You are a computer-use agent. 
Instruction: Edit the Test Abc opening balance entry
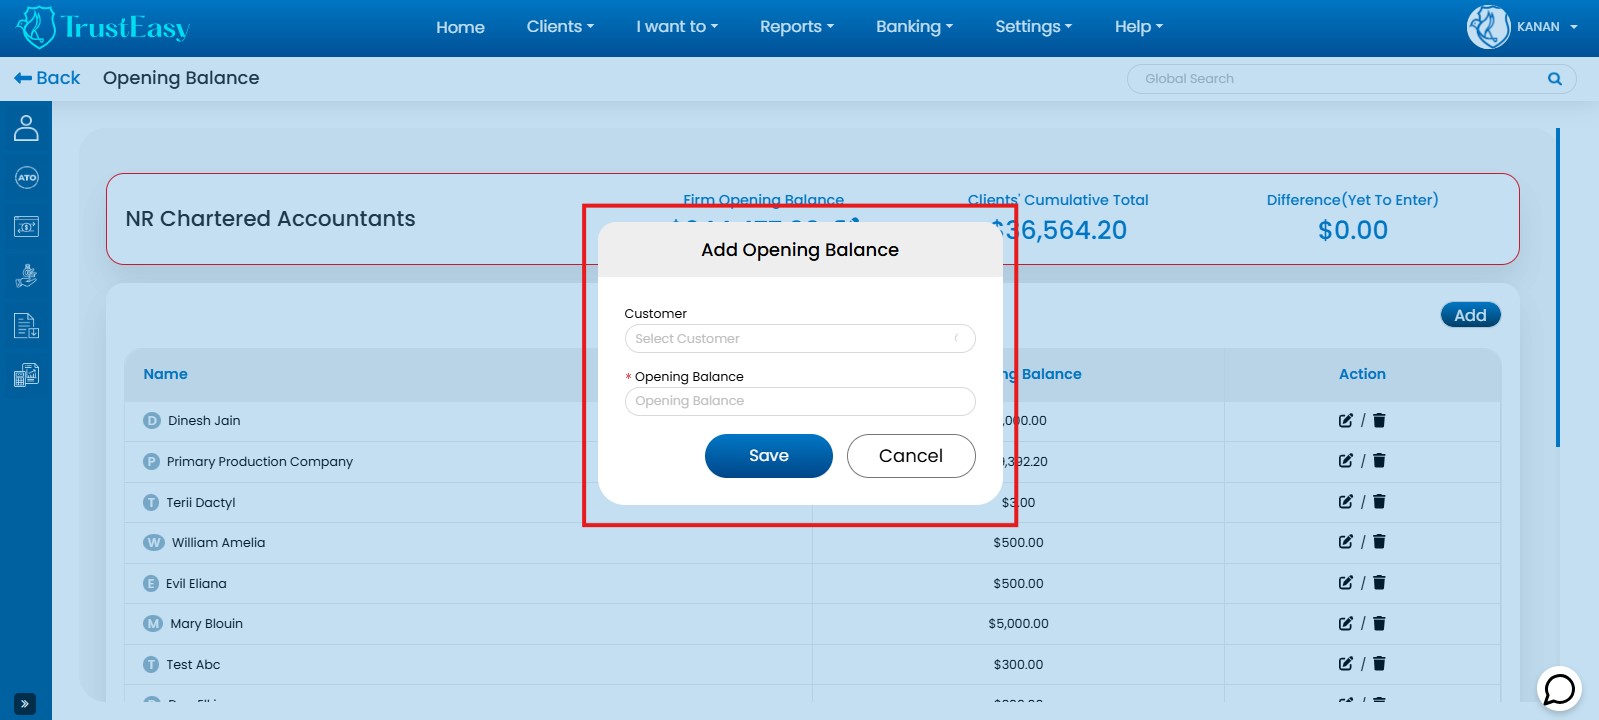[1346, 664]
